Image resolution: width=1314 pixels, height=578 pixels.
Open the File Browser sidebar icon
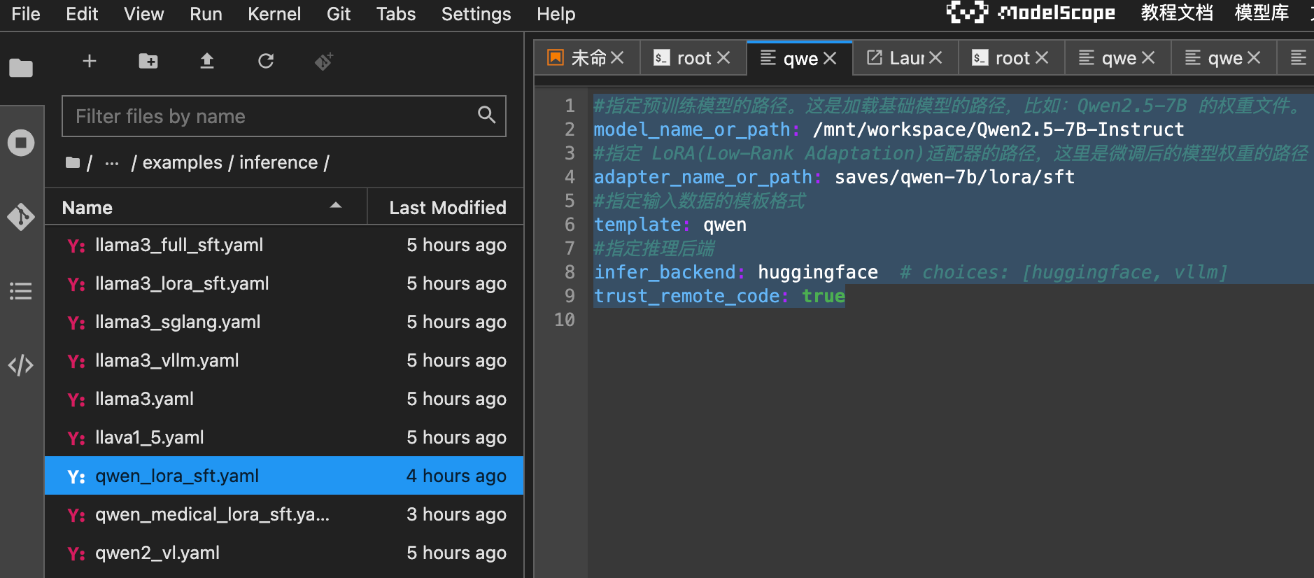click(21, 68)
